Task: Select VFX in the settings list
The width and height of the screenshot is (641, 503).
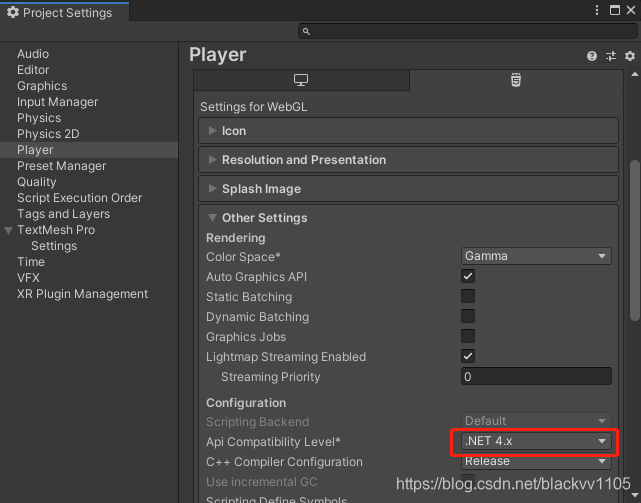Action: [28, 278]
